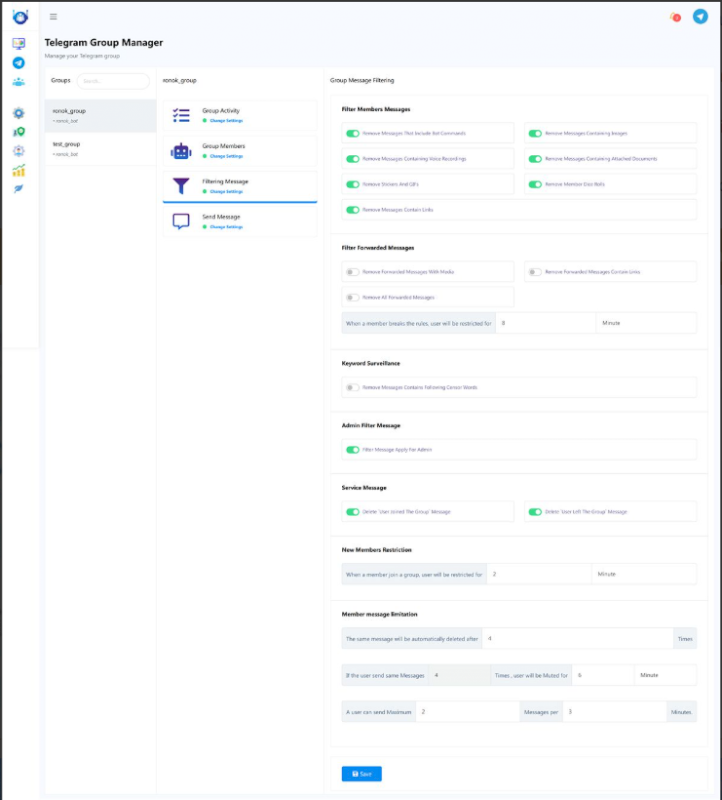Click the robot logo in sidebar
The width and height of the screenshot is (722, 800).
pyautogui.click(x=20, y=17)
